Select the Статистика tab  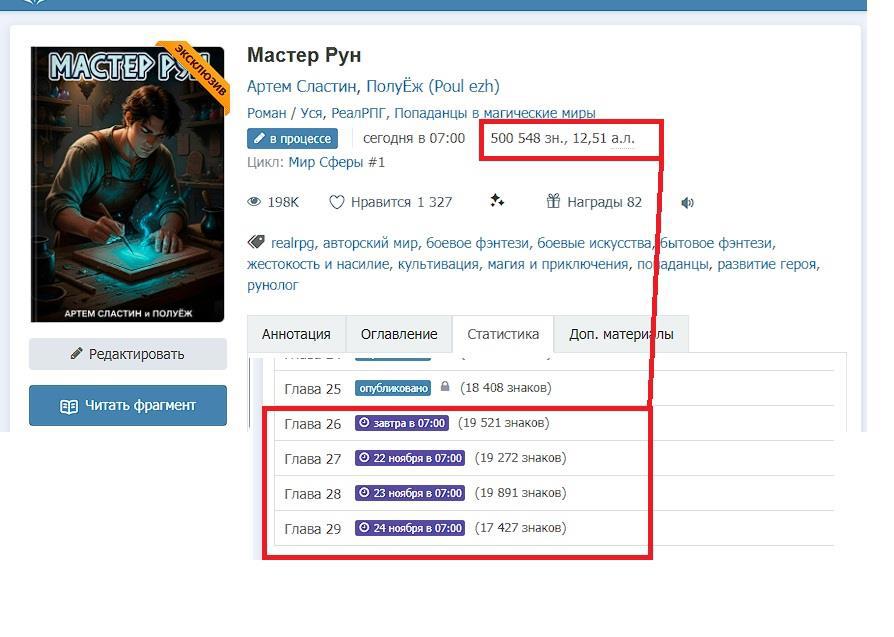click(503, 334)
